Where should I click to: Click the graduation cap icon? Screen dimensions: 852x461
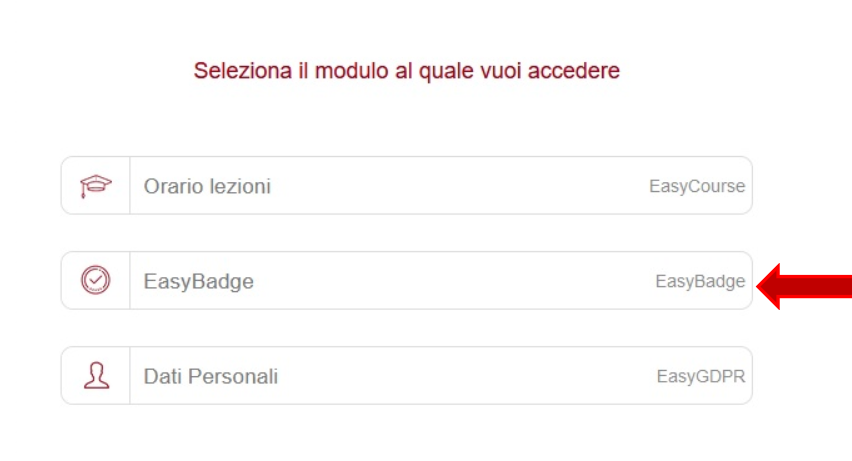[96, 186]
